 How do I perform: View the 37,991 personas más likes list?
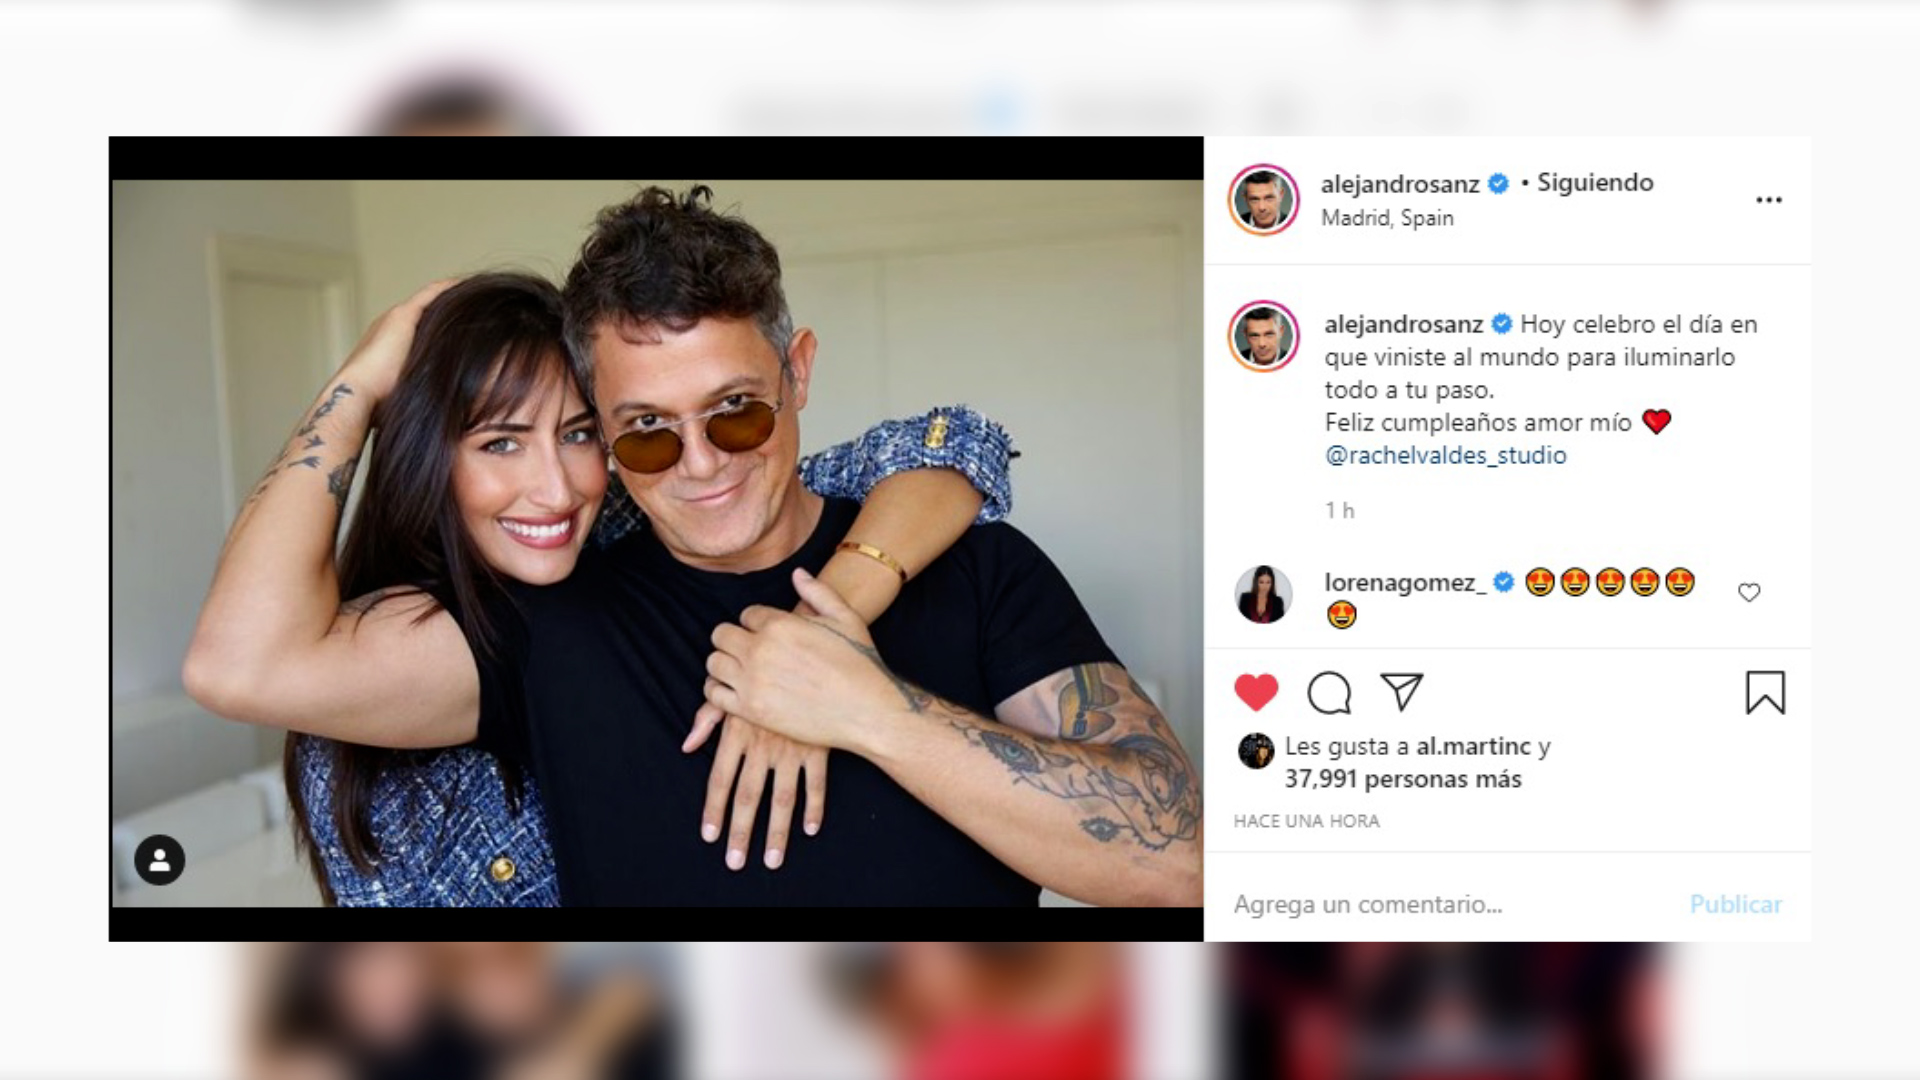[x=1403, y=779]
